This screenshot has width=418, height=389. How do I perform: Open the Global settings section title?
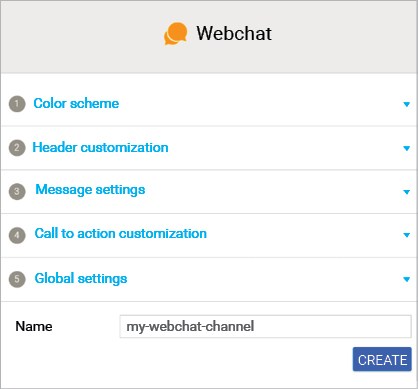pyautogui.click(x=81, y=278)
